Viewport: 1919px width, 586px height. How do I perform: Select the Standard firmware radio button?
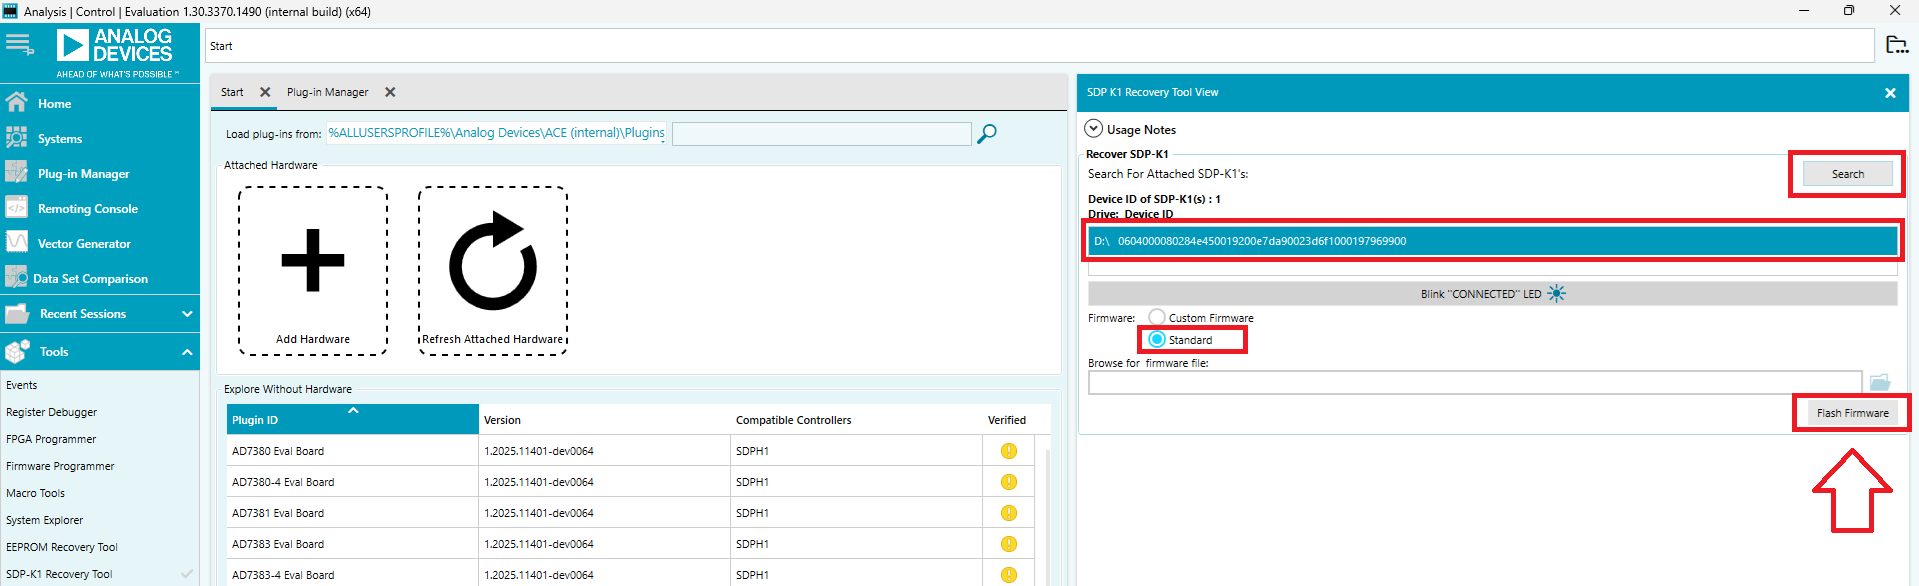pyautogui.click(x=1157, y=339)
